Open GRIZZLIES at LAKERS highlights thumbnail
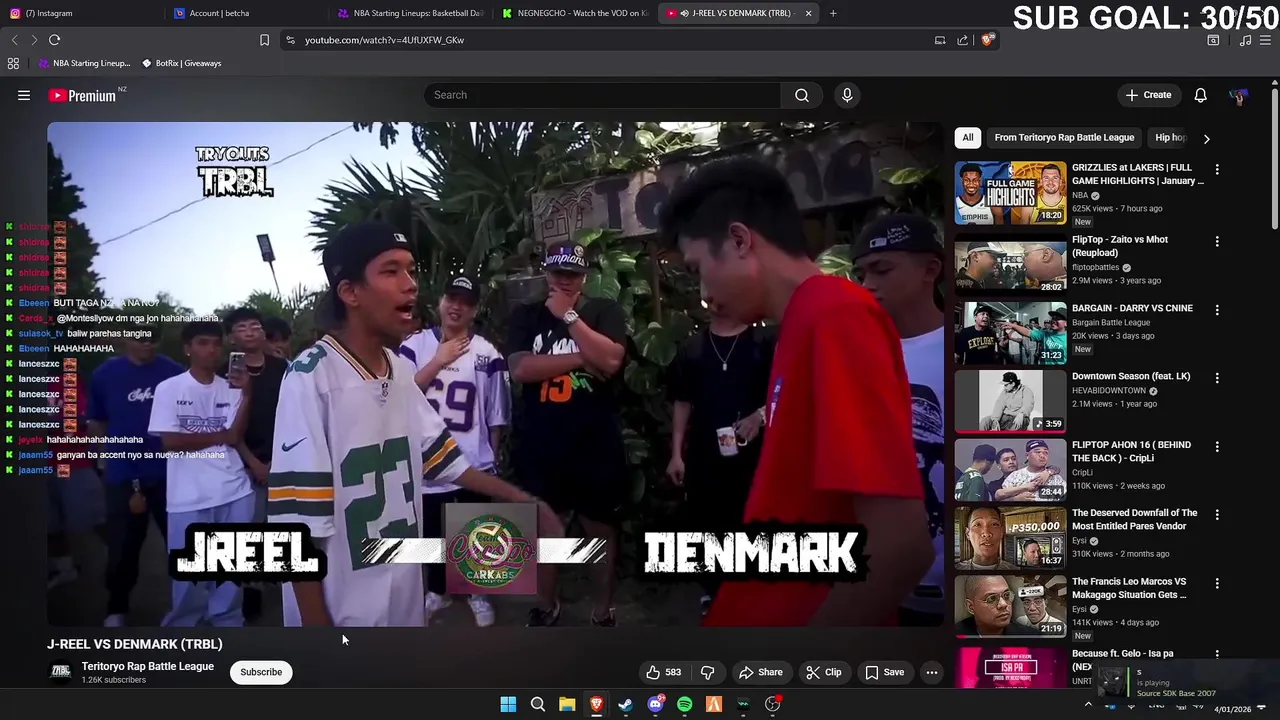 pos(1010,193)
